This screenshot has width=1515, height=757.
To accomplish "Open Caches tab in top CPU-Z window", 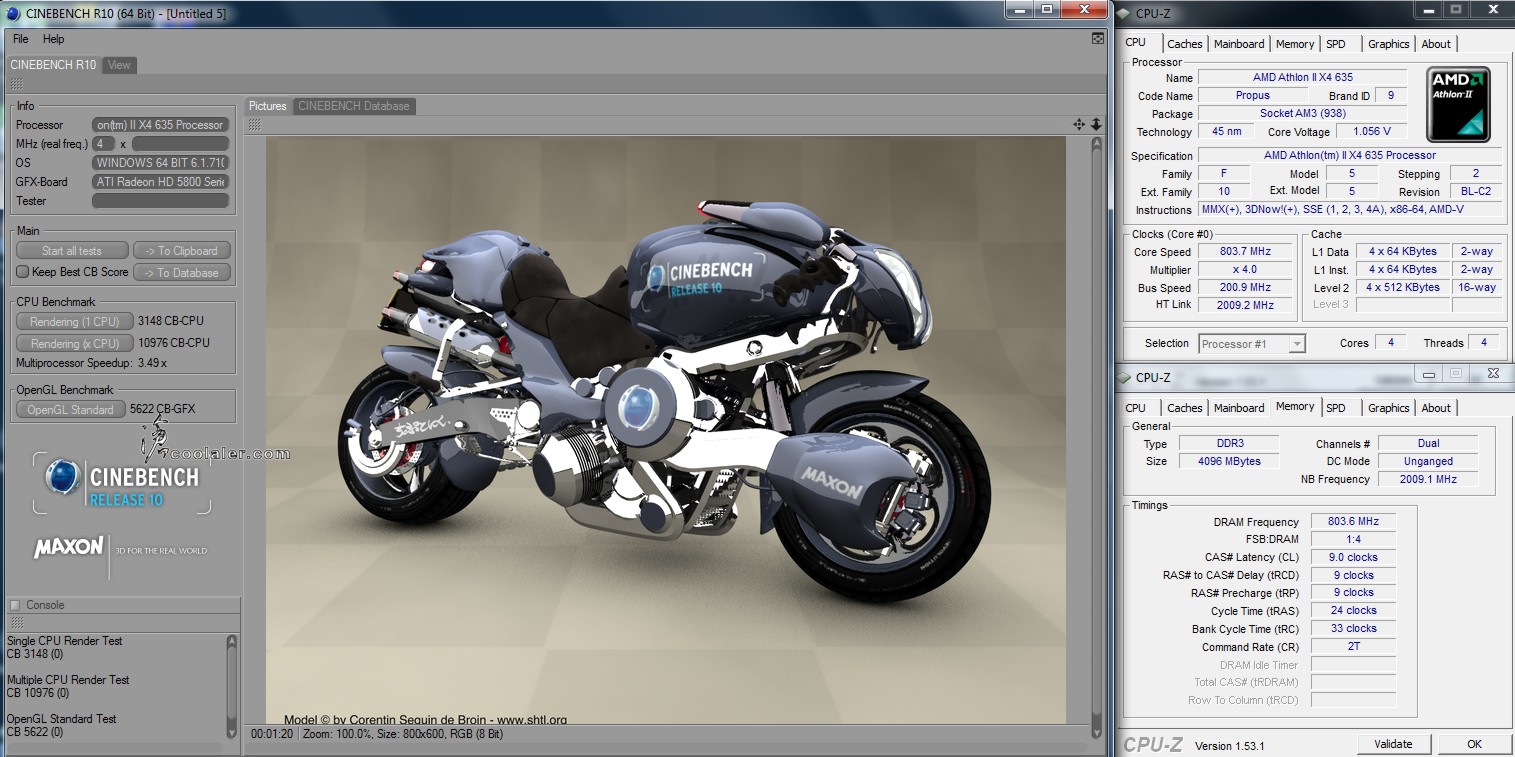I will (1185, 44).
